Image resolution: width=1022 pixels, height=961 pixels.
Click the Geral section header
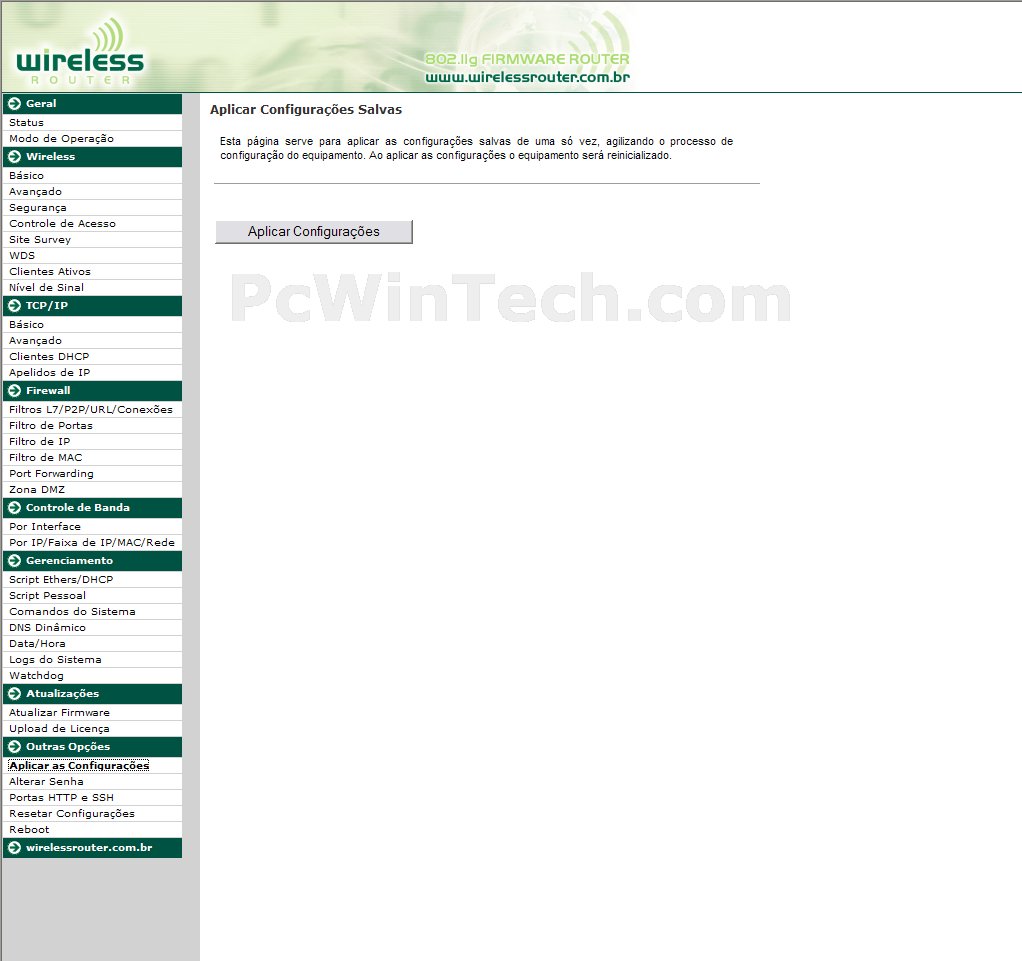[x=93, y=104]
